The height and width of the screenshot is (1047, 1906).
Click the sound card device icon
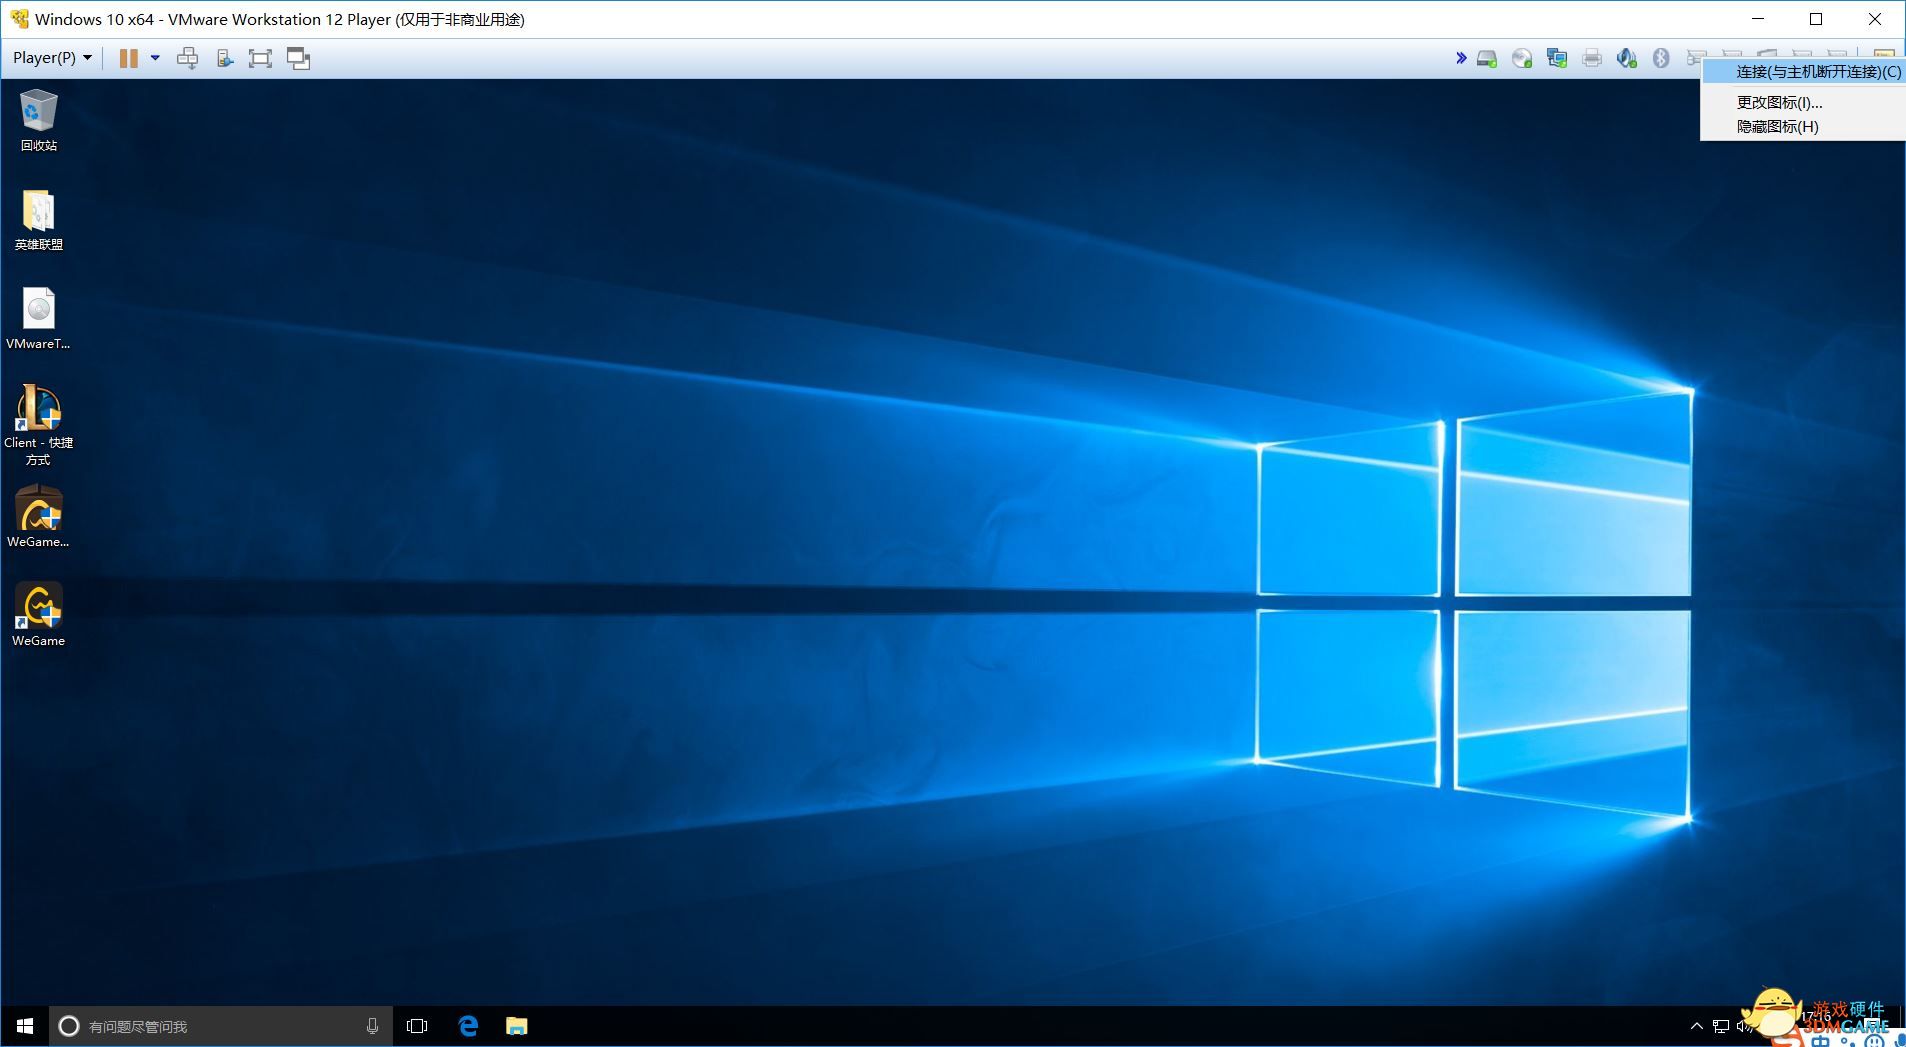point(1627,59)
